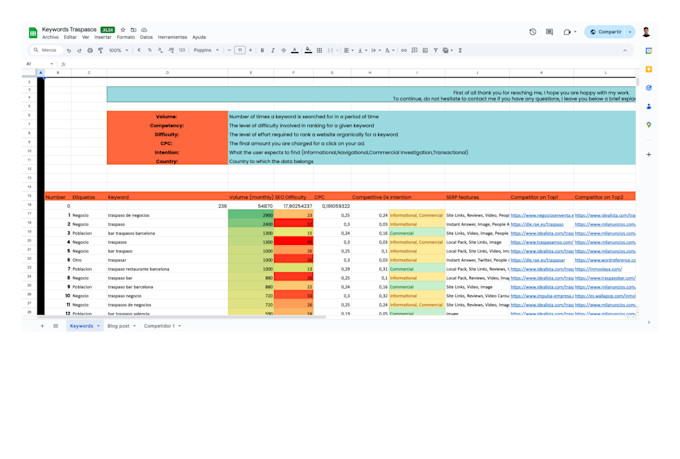Format as percent
The image size is (680, 459).
click(x=150, y=50)
